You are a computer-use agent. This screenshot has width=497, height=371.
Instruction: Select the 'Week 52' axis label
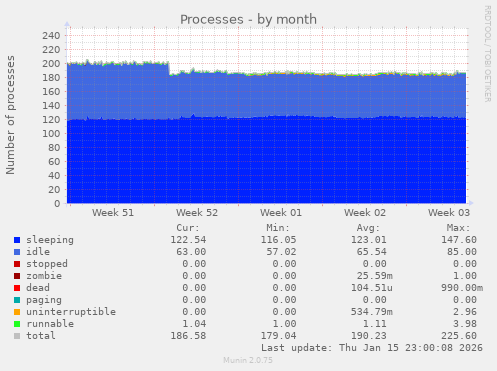point(197,213)
